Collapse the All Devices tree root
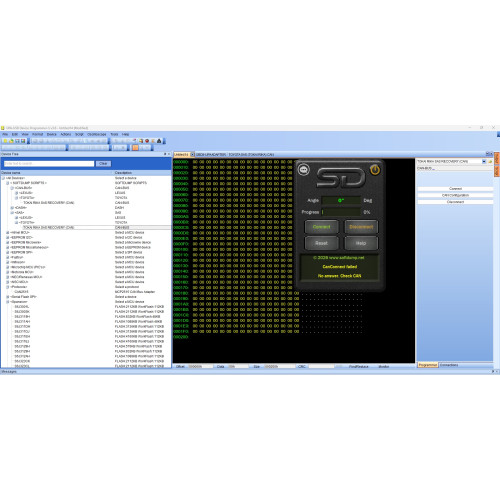Viewport: 500px width, 500px height. 3,178
